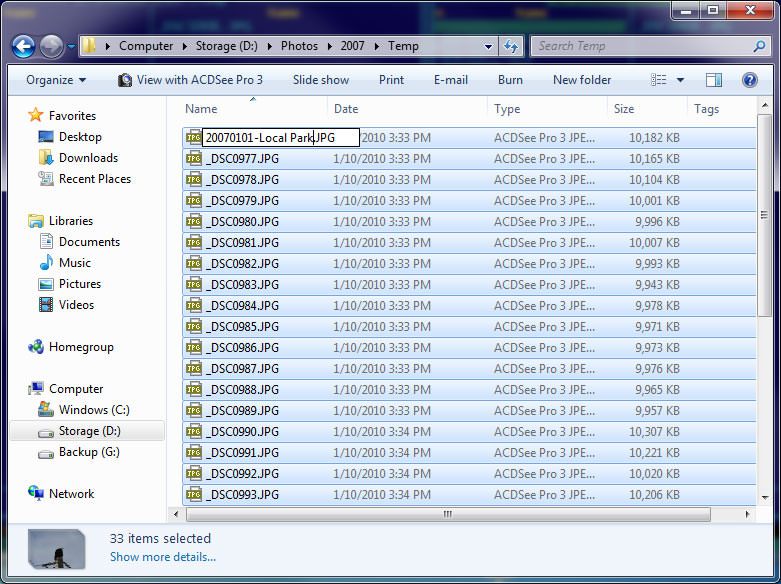This screenshot has width=781, height=584.
Task: Open Desktop in Favorites
Action: click(80, 137)
